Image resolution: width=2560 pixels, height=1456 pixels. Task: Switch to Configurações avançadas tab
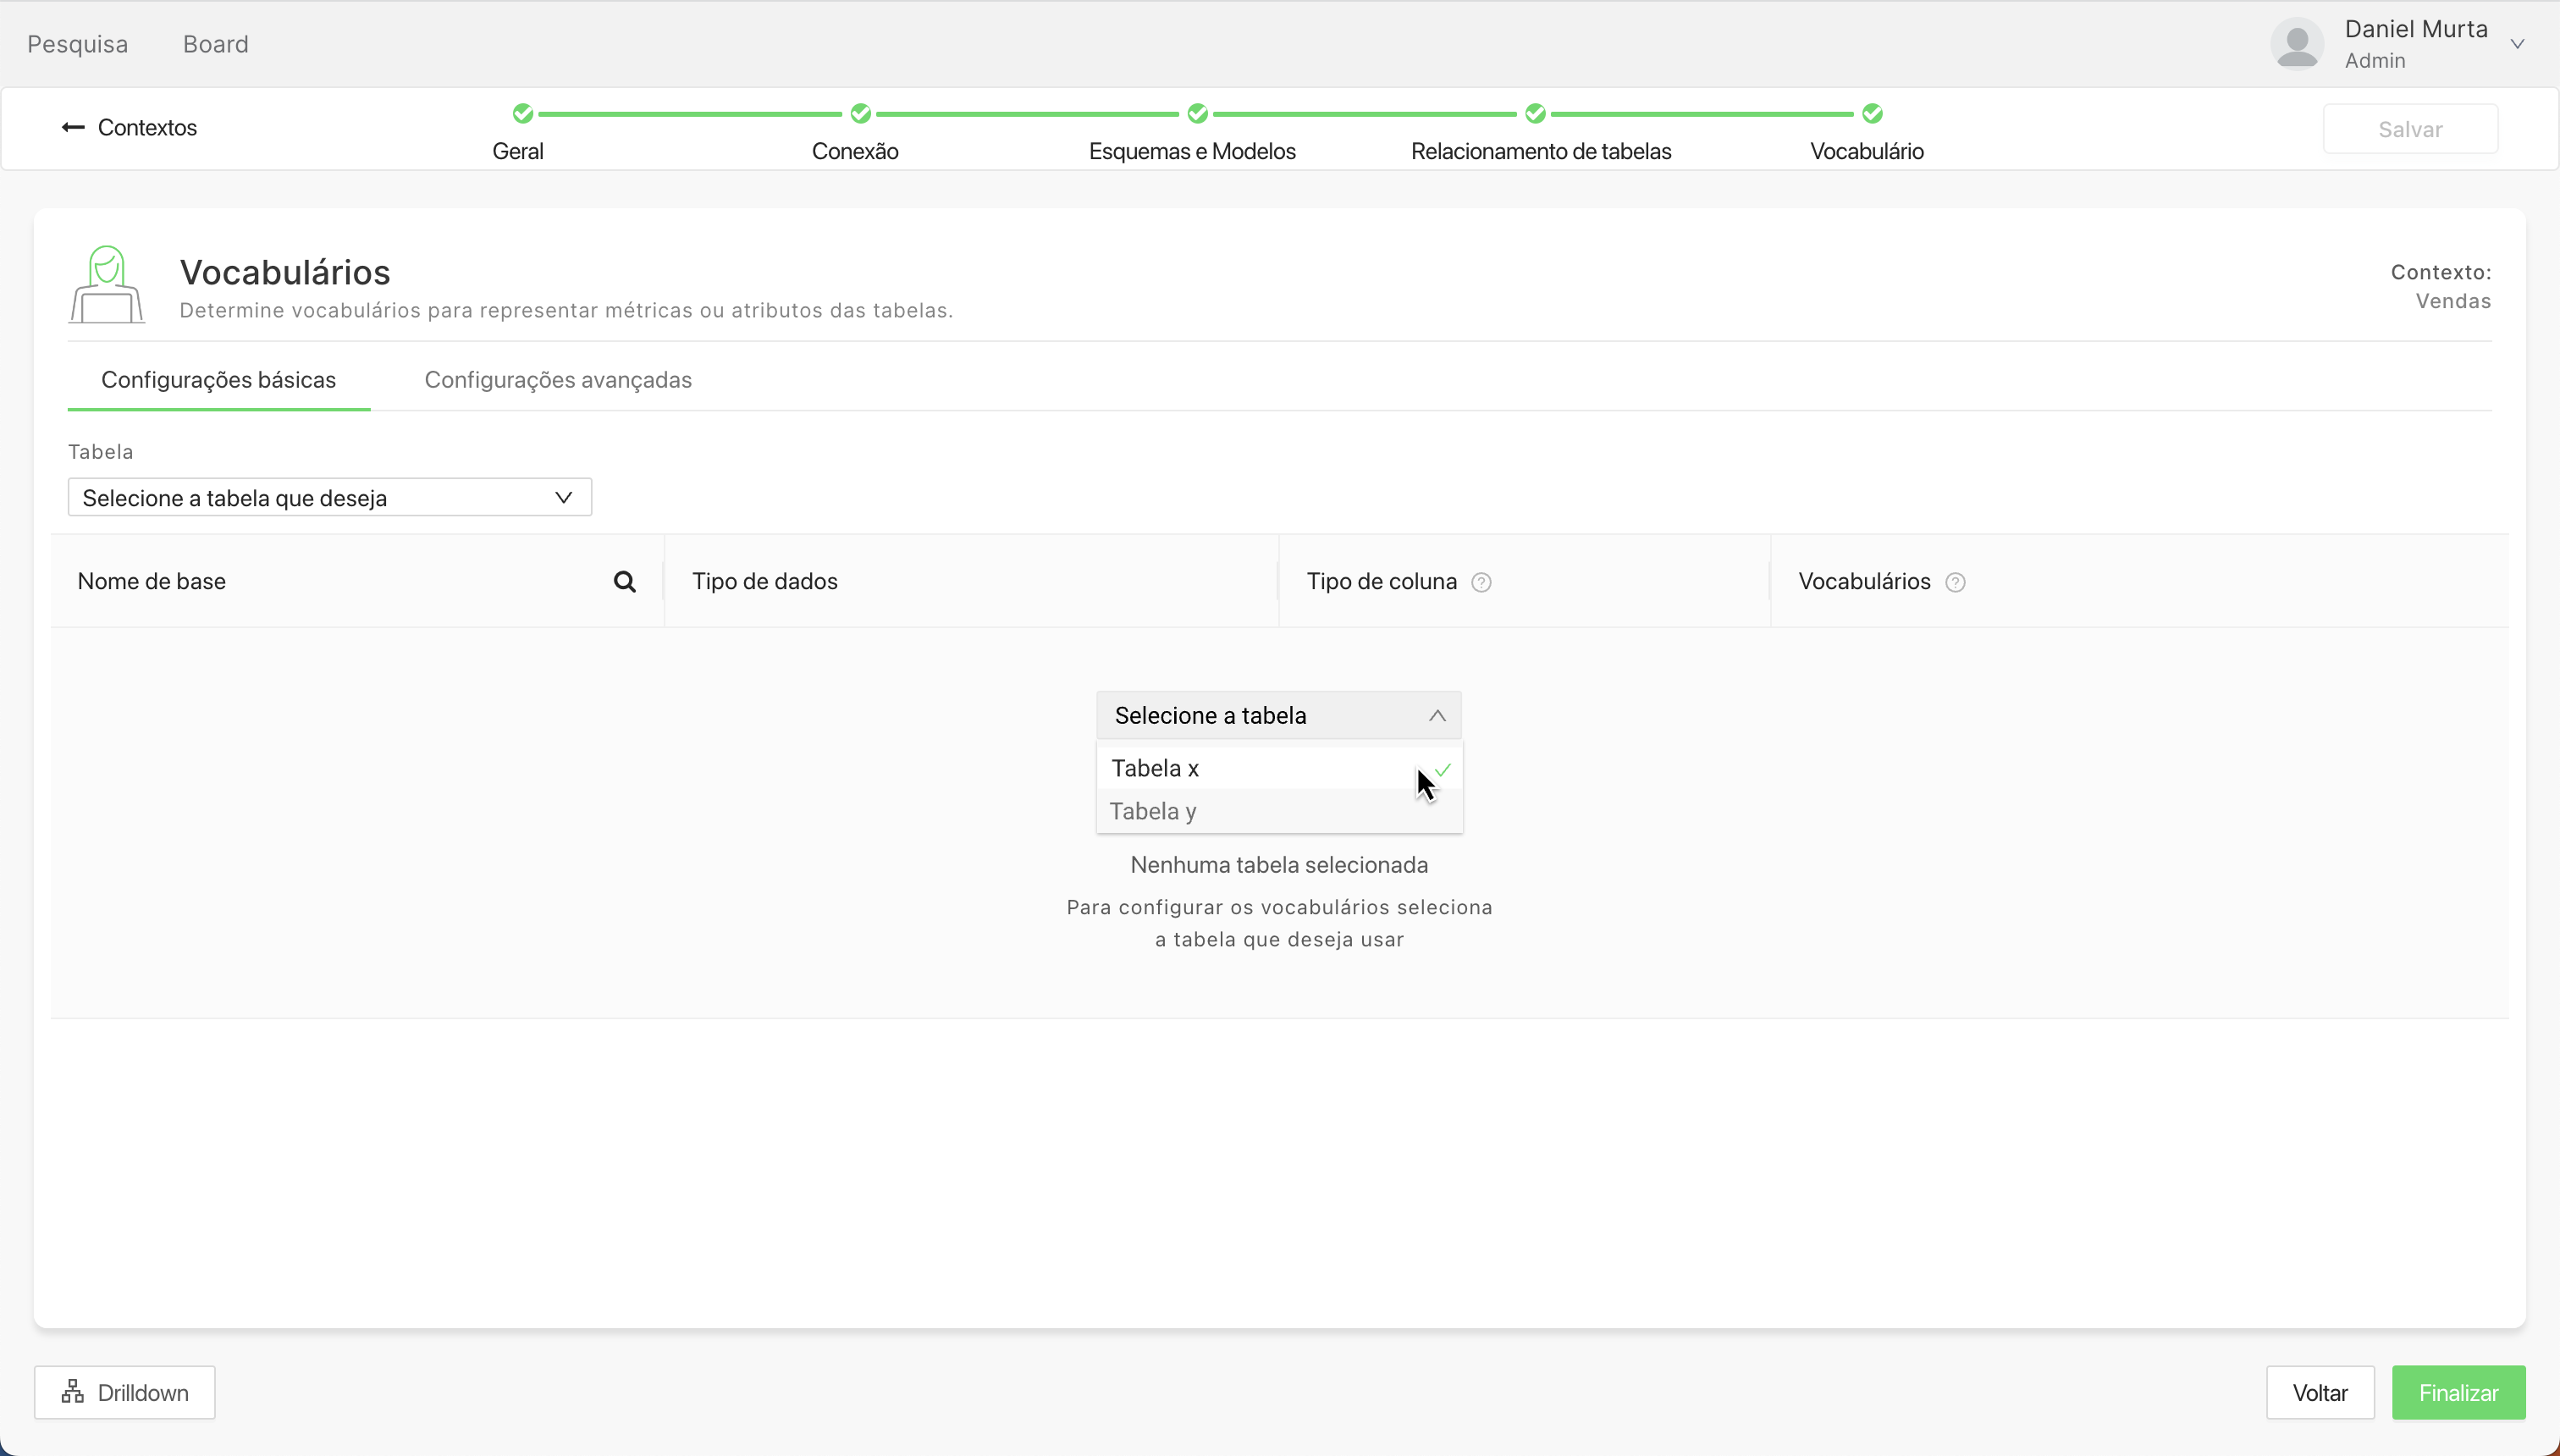click(x=558, y=380)
